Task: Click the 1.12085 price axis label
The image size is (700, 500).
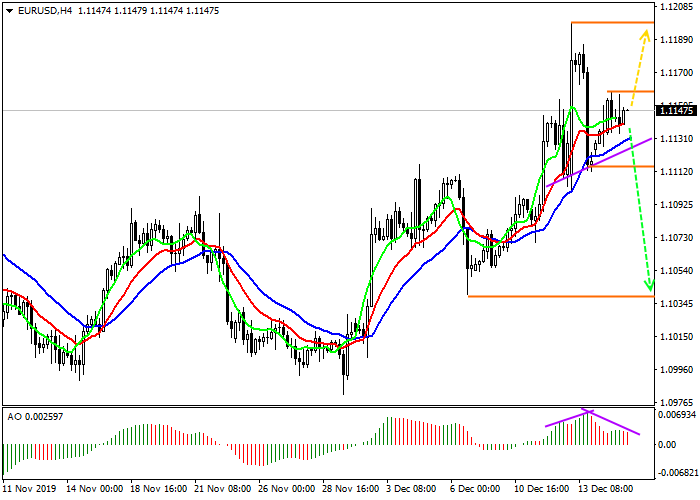Action: pyautogui.click(x=678, y=6)
